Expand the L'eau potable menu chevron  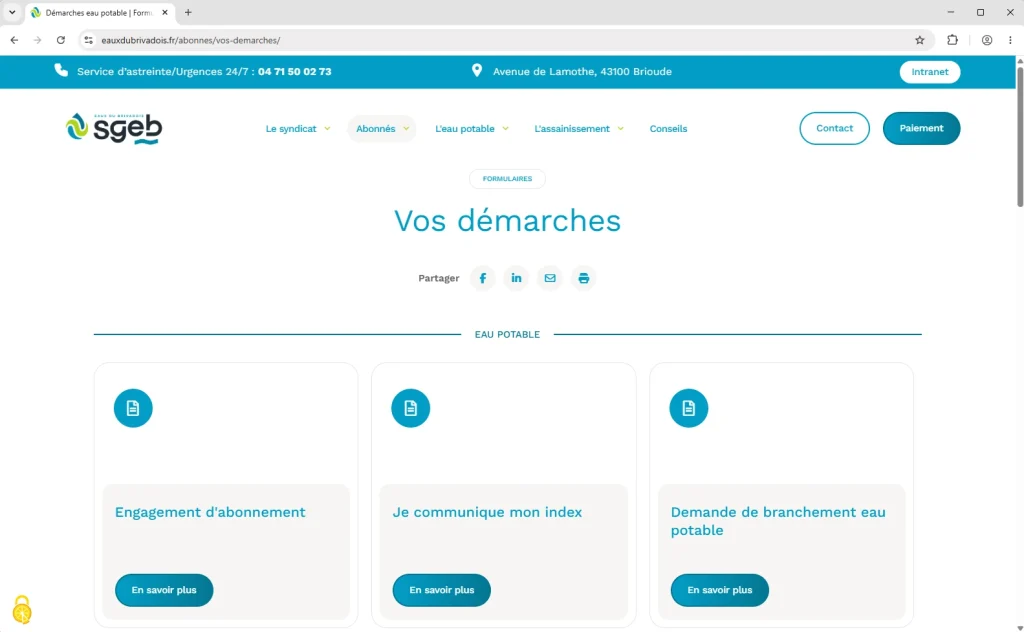[505, 129]
